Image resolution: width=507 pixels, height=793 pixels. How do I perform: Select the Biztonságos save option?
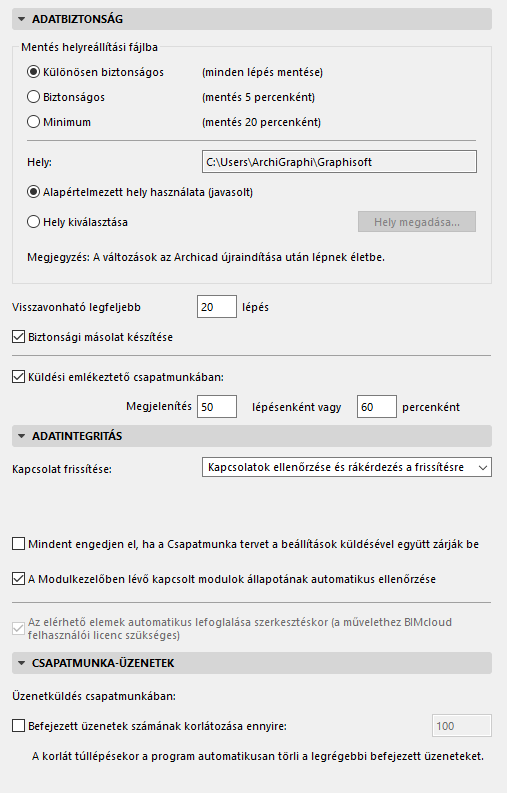[33, 97]
